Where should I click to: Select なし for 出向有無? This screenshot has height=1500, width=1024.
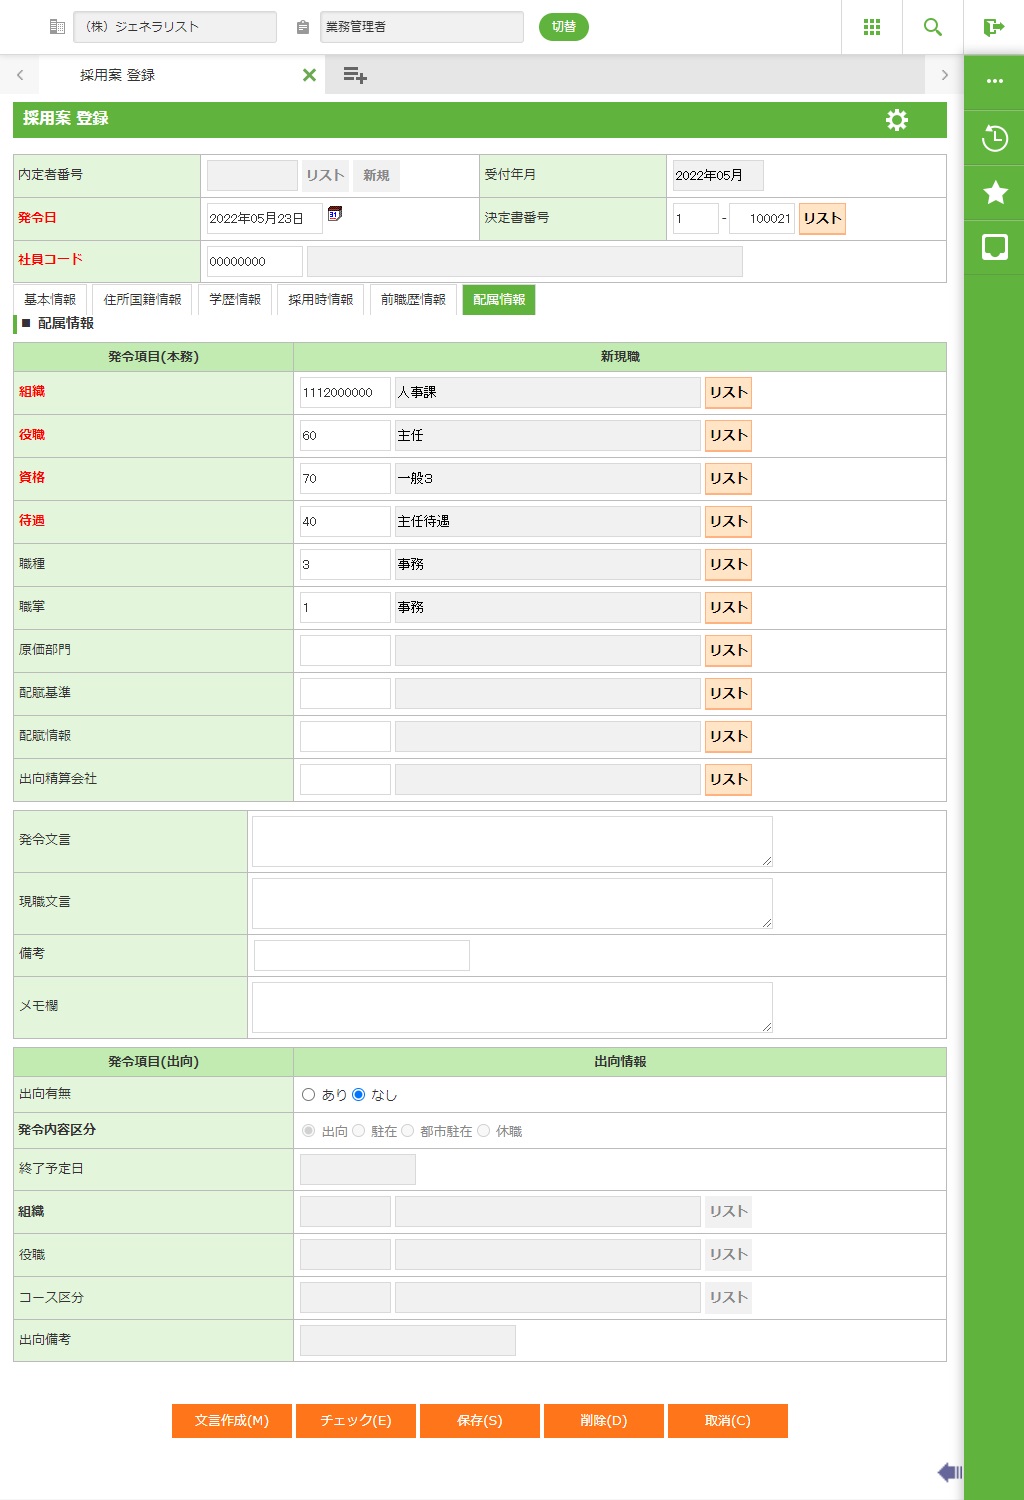(359, 1095)
